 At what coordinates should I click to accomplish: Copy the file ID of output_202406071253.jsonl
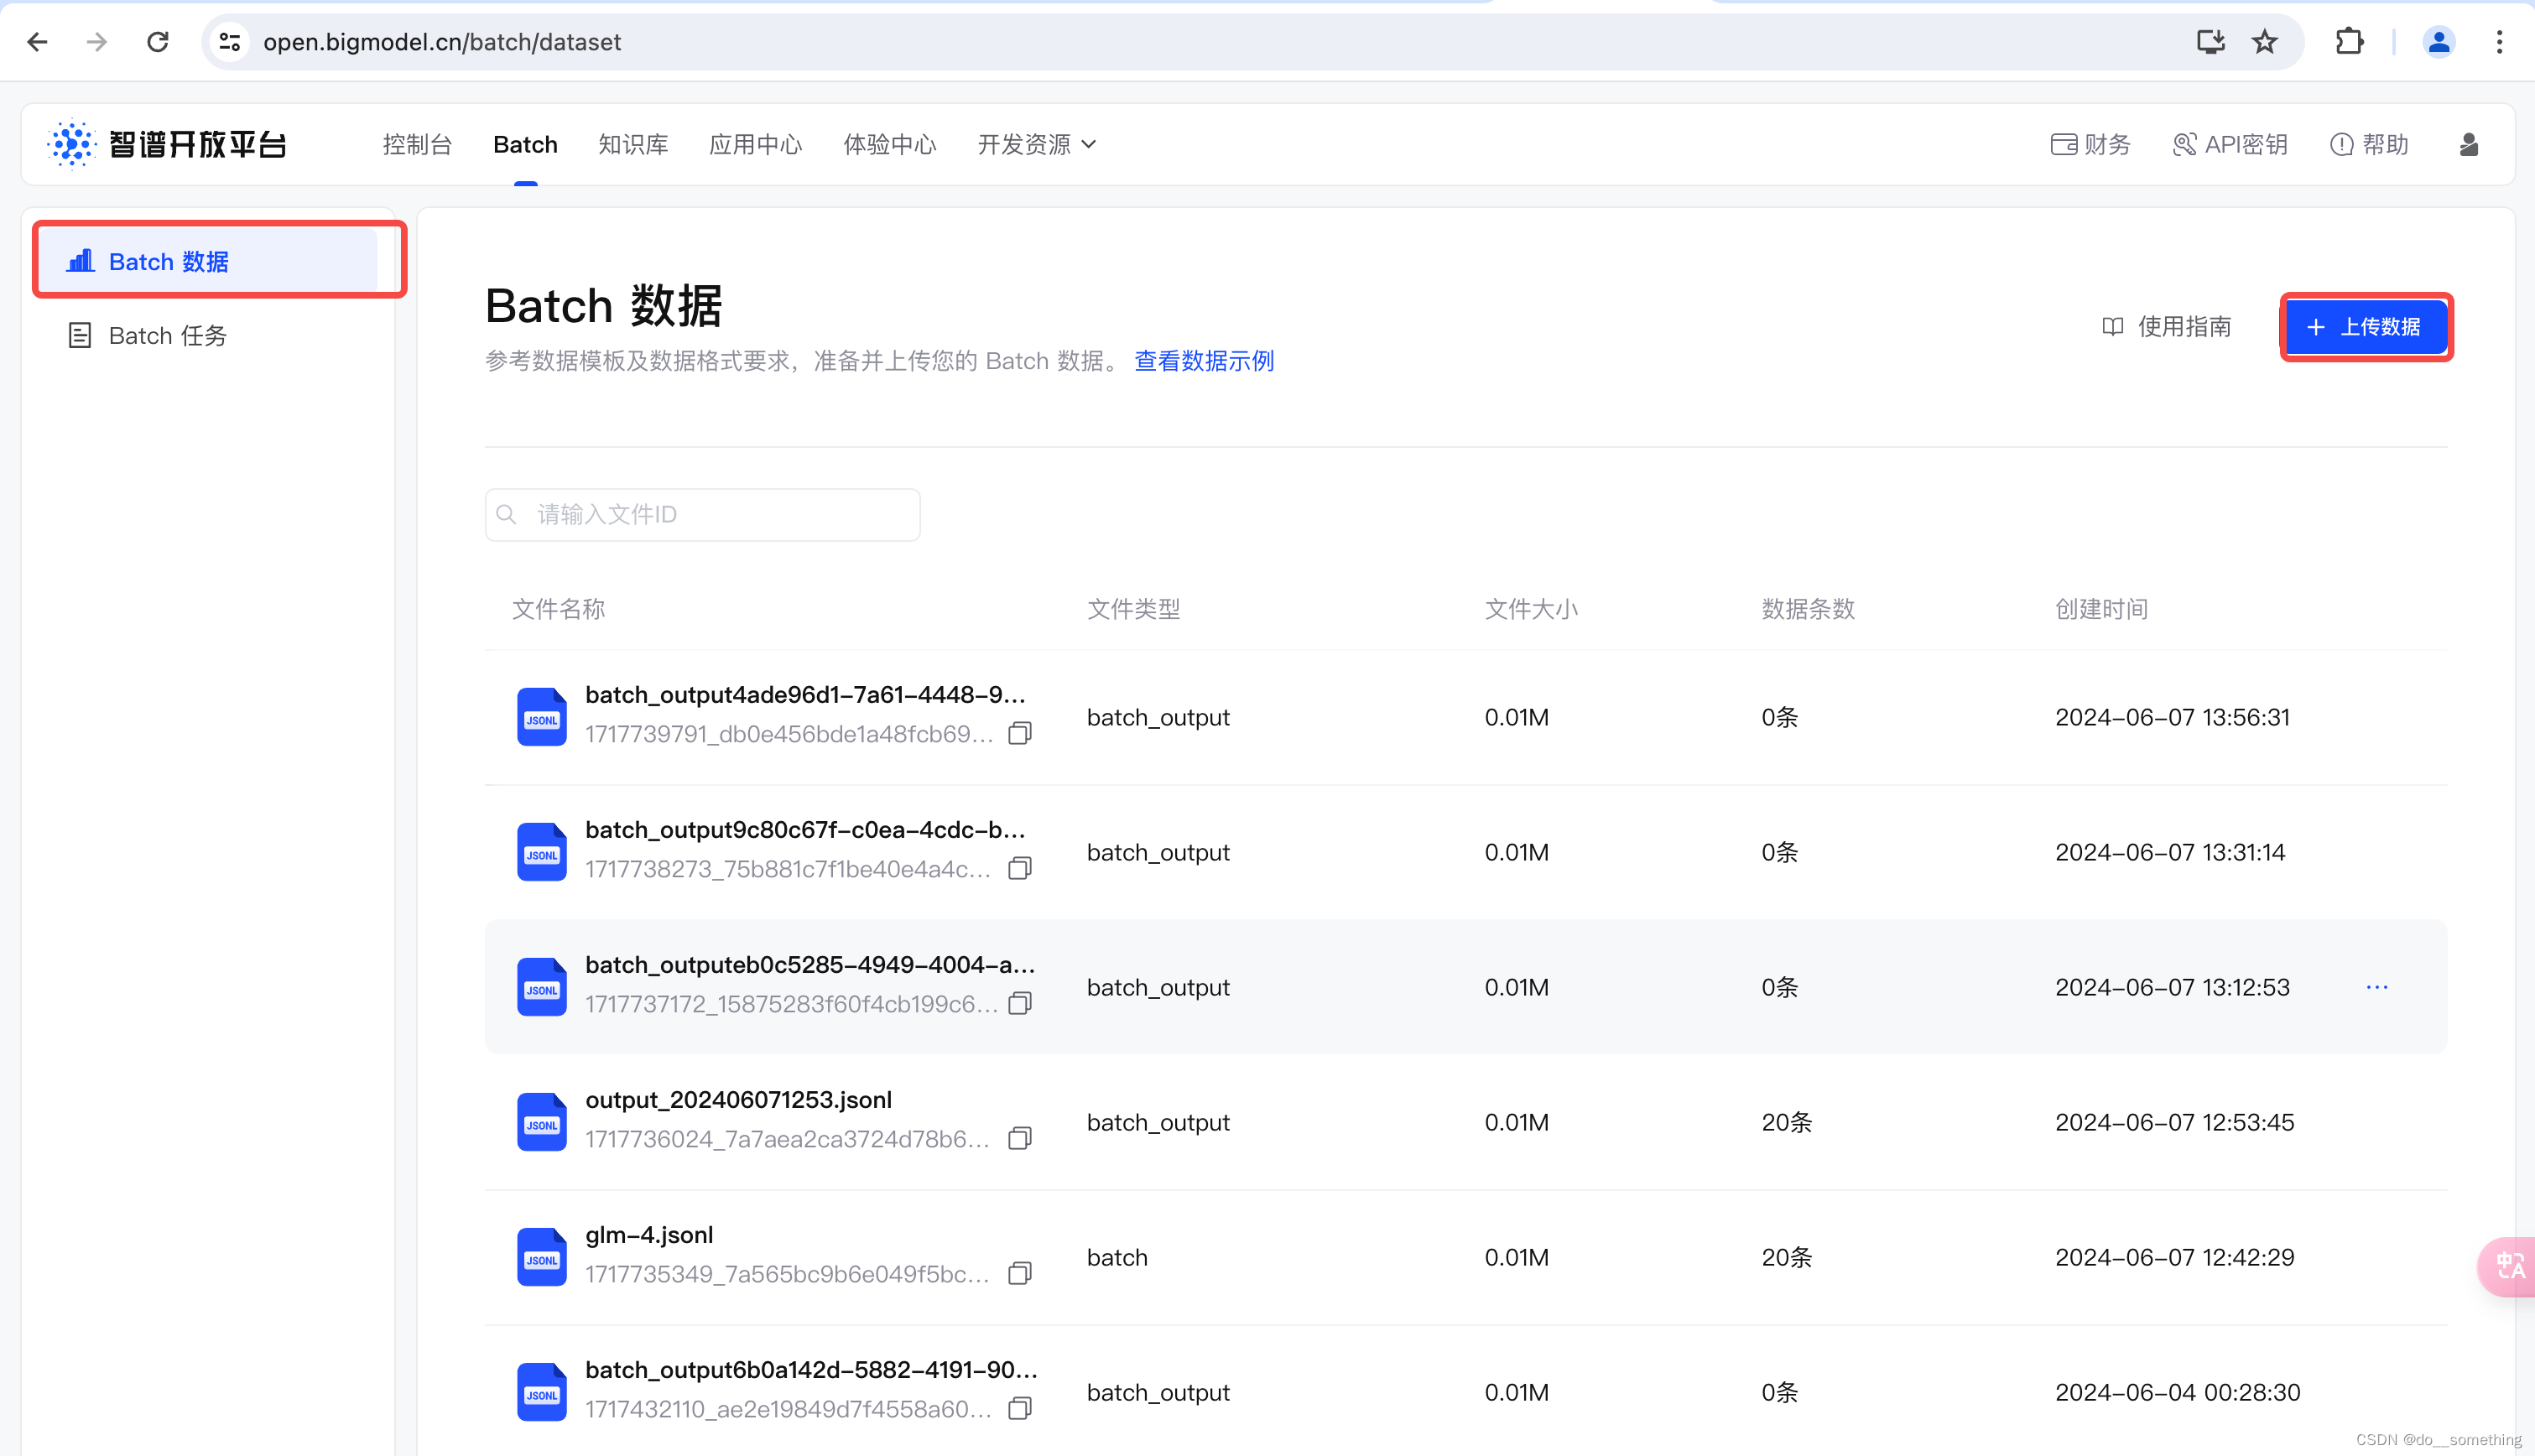(1020, 1138)
